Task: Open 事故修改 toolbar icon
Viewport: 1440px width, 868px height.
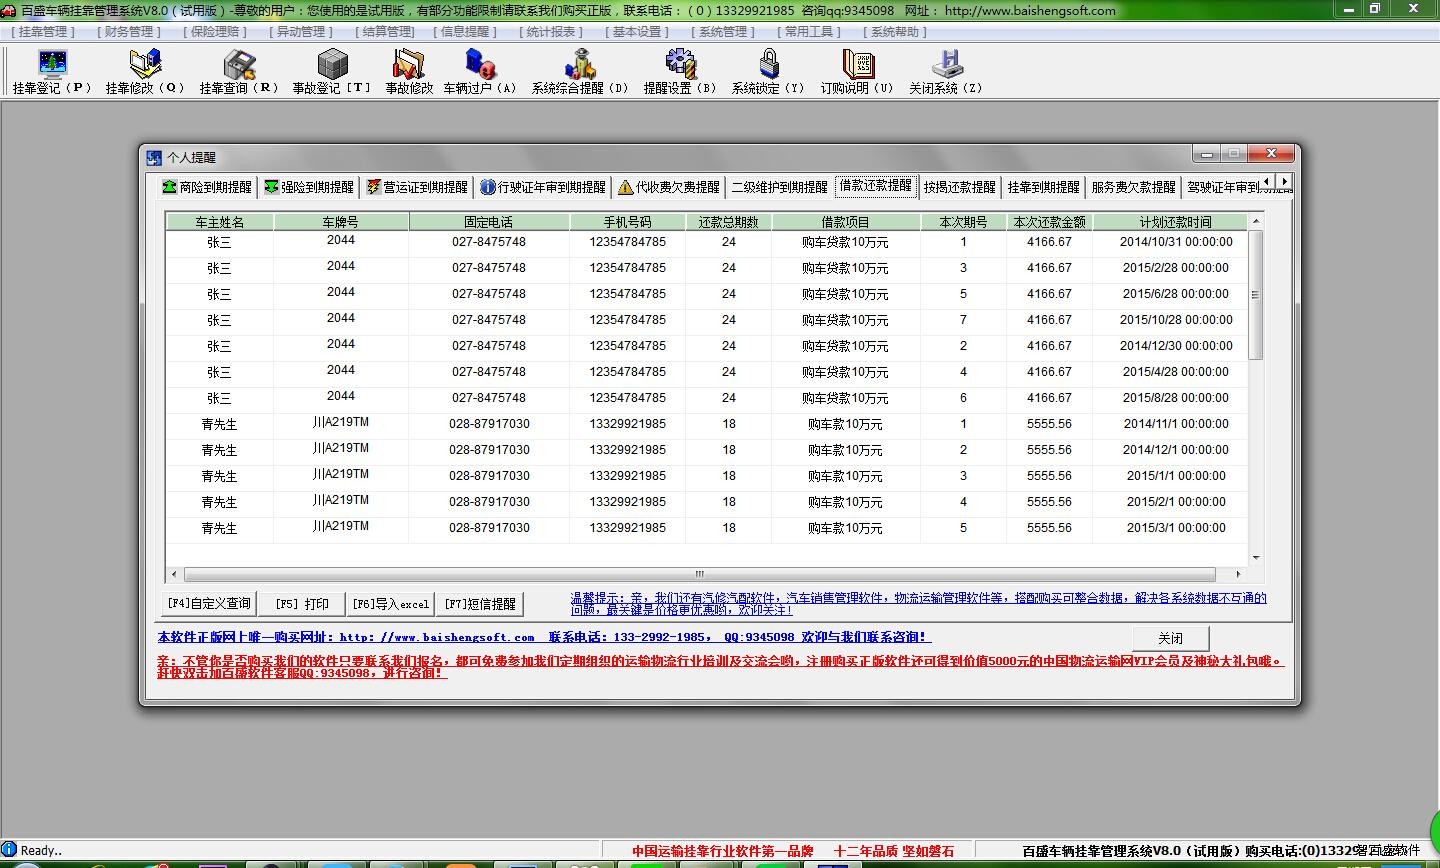Action: click(409, 72)
